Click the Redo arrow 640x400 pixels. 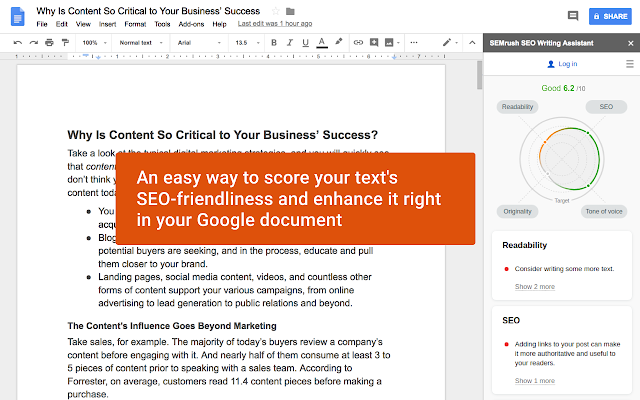[x=33, y=42]
